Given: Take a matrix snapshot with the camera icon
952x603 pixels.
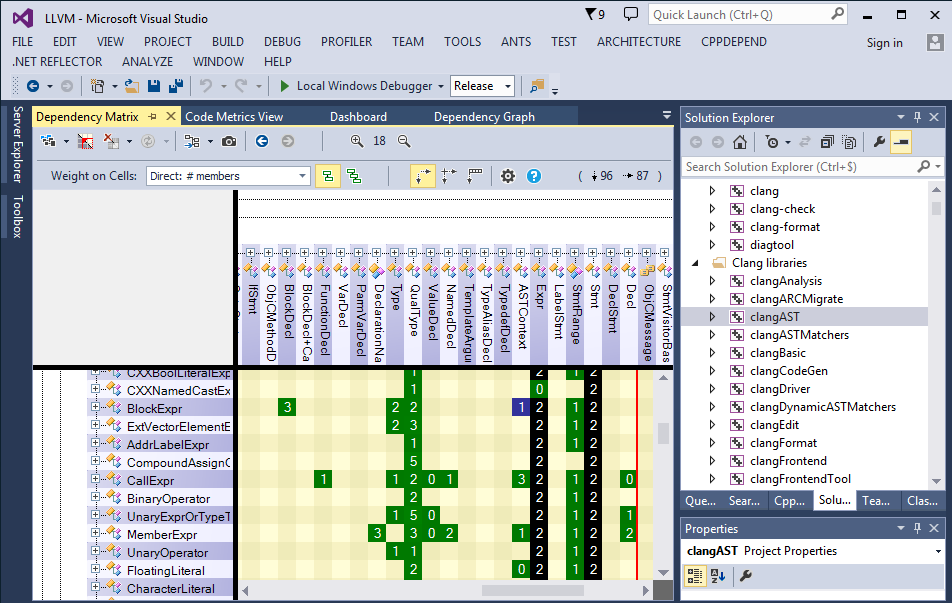Looking at the screenshot, I should point(229,141).
